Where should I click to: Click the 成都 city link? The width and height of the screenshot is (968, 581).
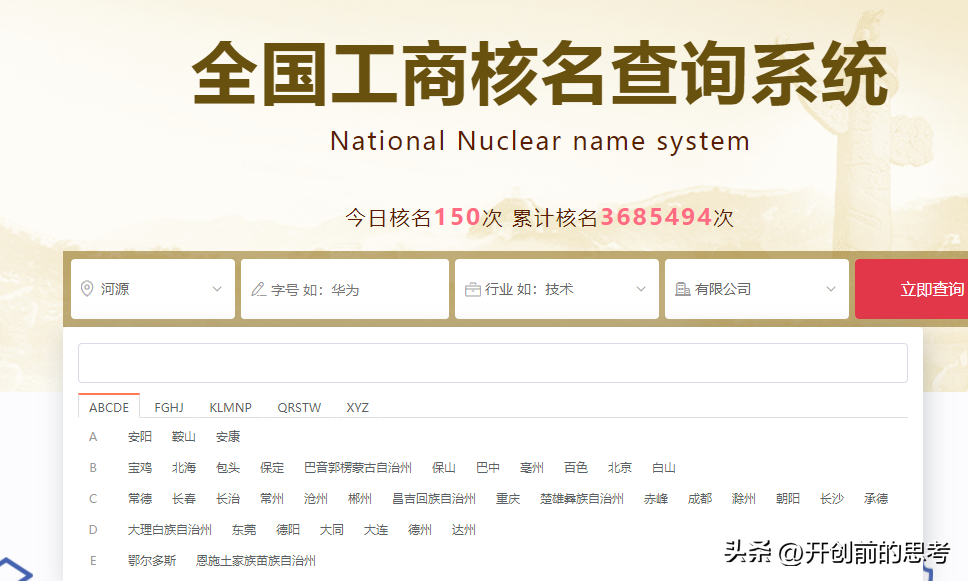pos(700,498)
